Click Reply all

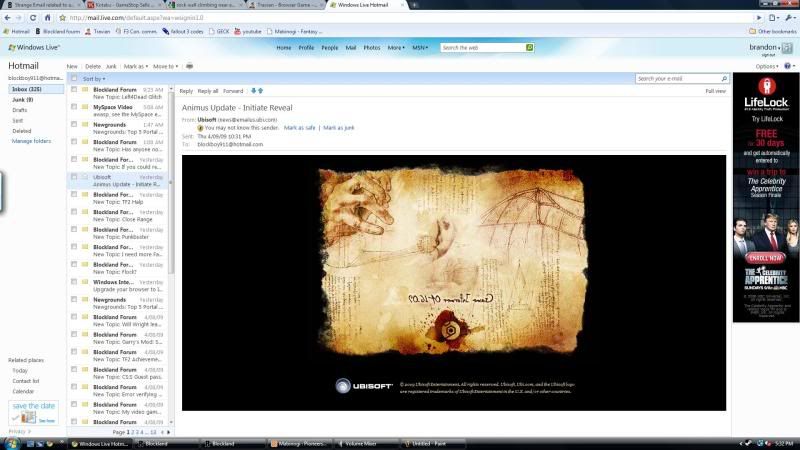[x=208, y=91]
